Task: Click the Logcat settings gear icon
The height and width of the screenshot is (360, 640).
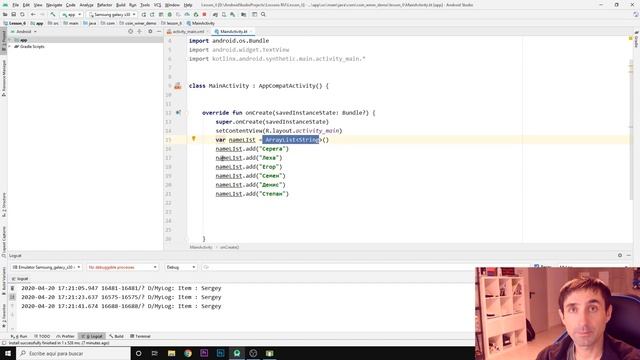Action: click(620, 255)
